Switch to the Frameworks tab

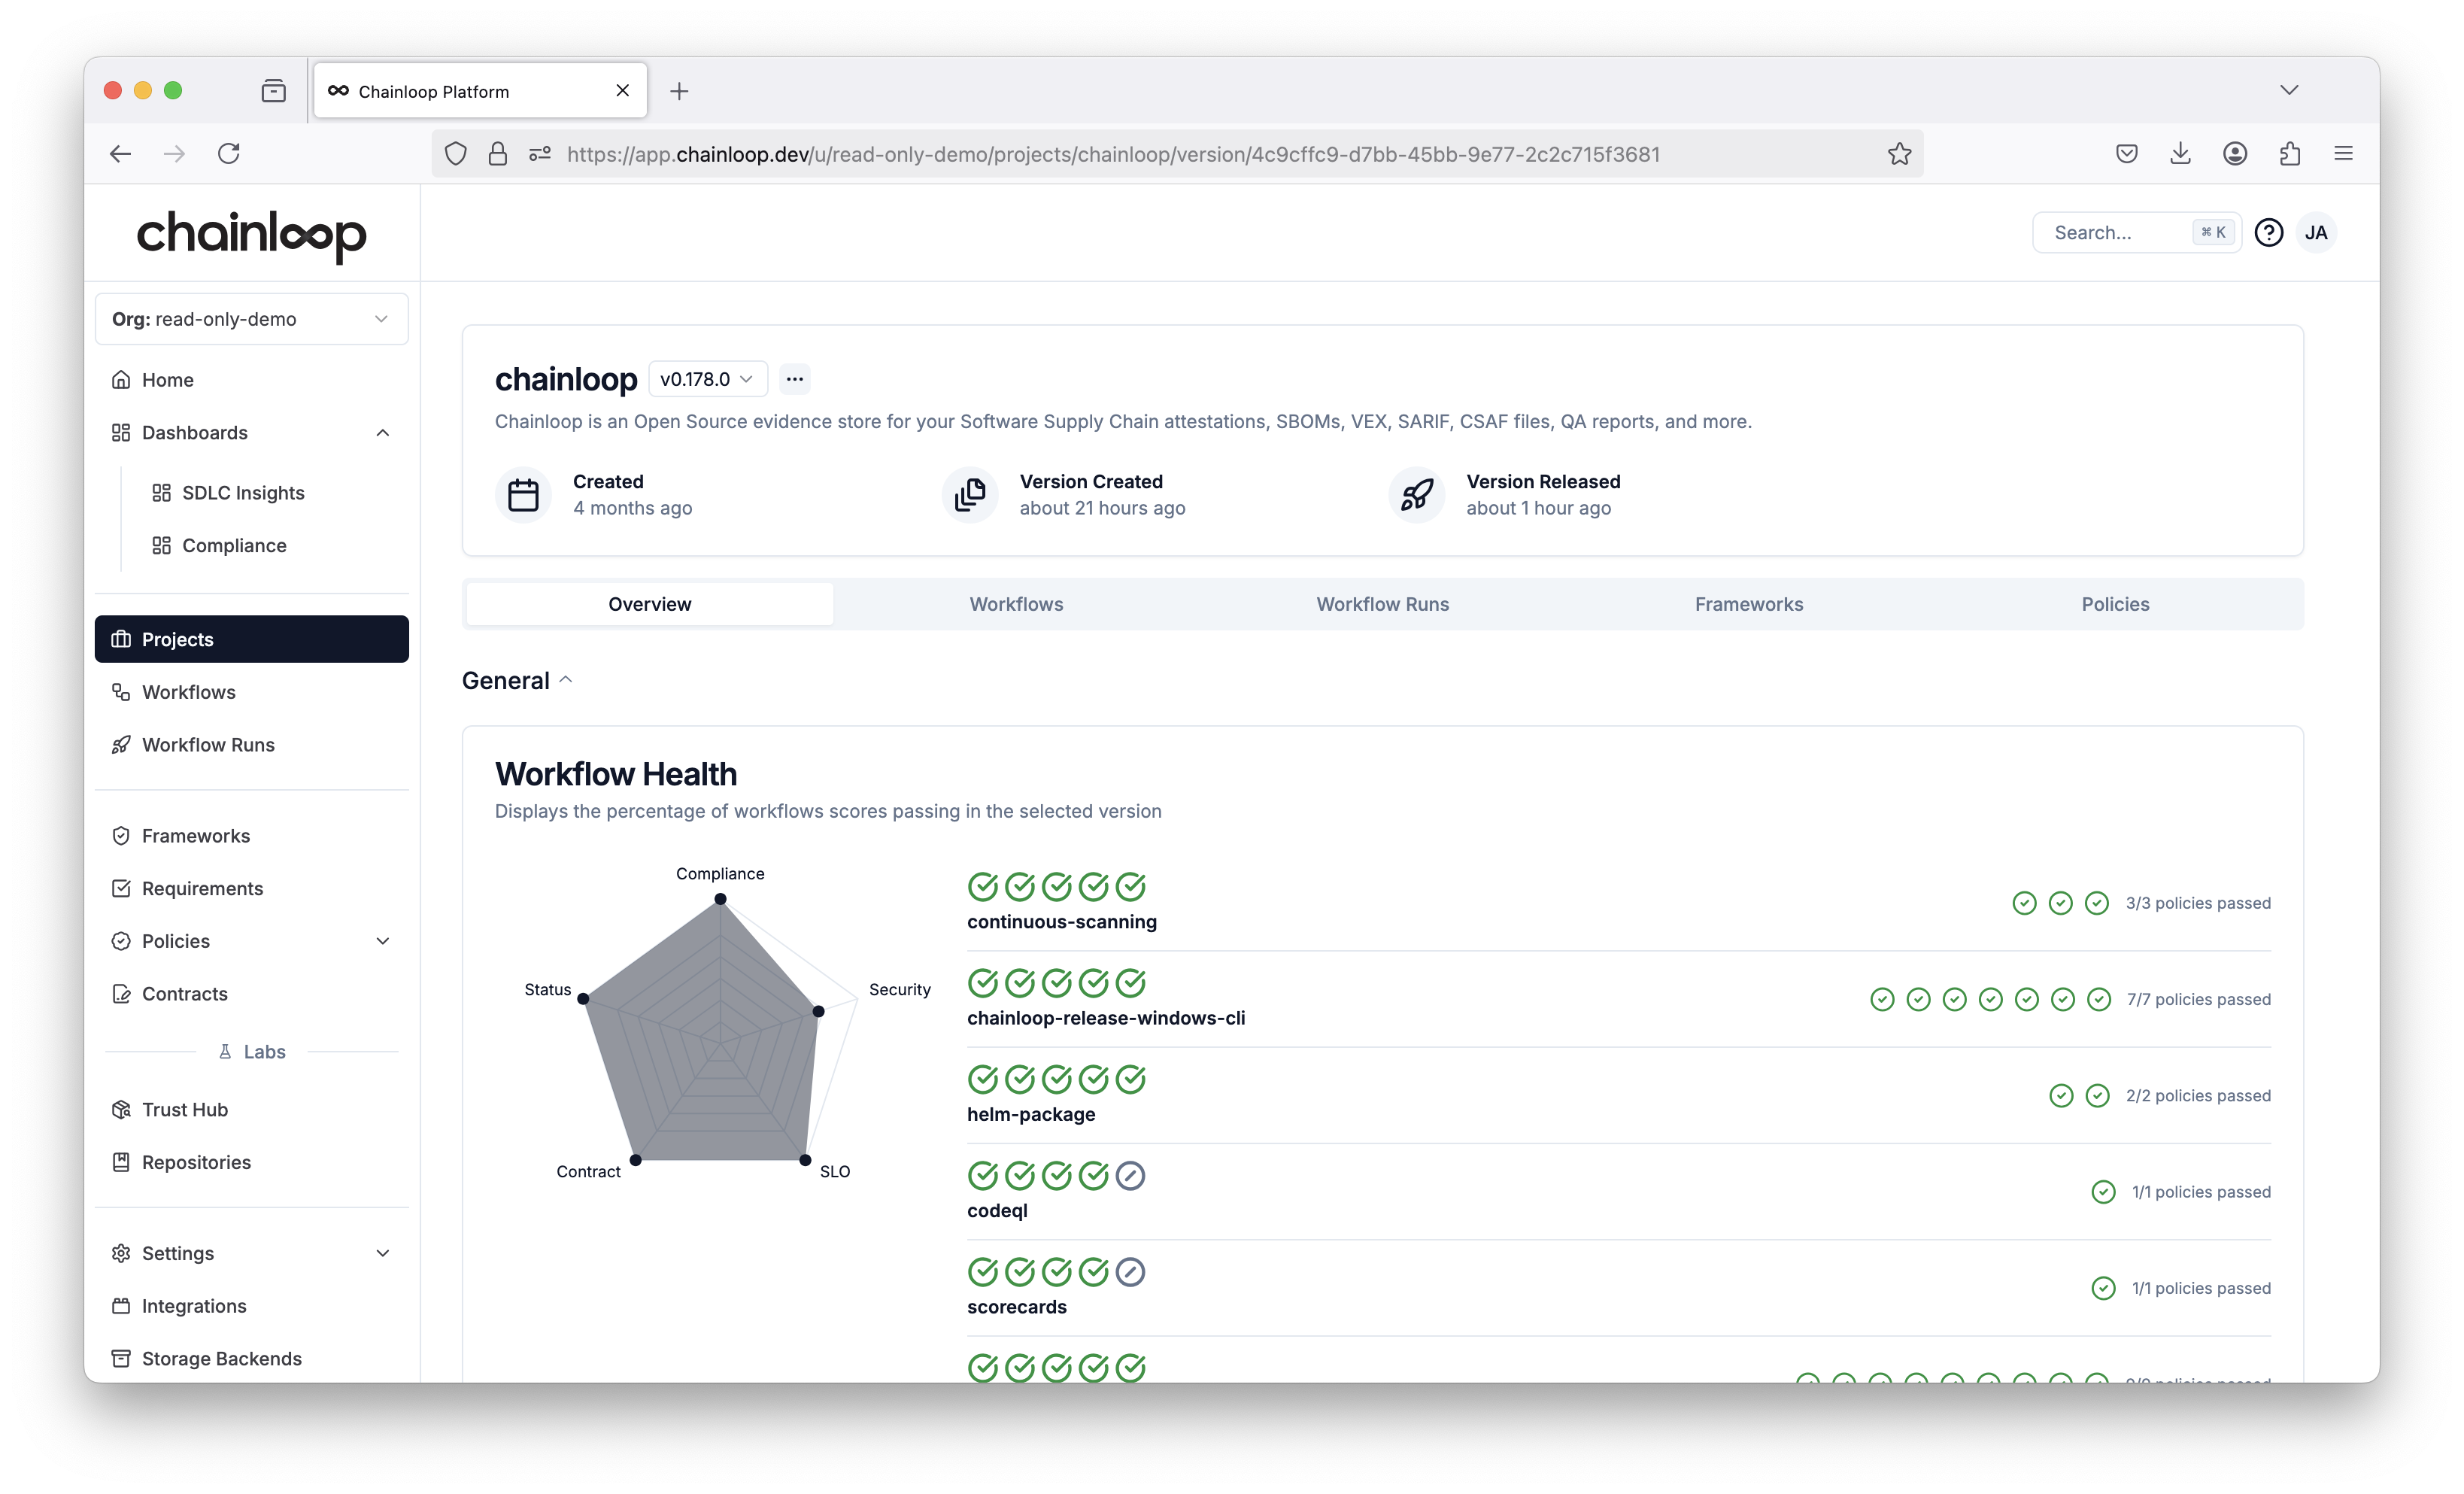(1749, 604)
